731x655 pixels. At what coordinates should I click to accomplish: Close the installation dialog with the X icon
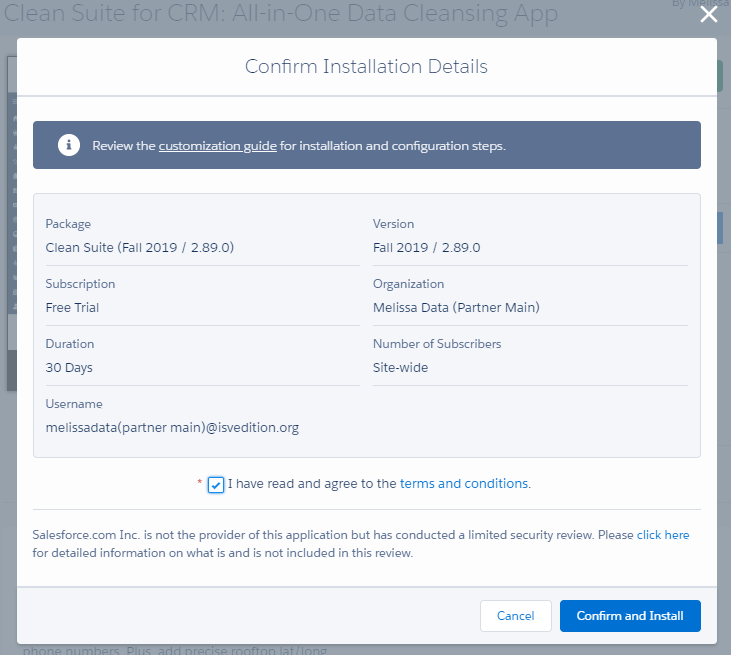tap(708, 14)
